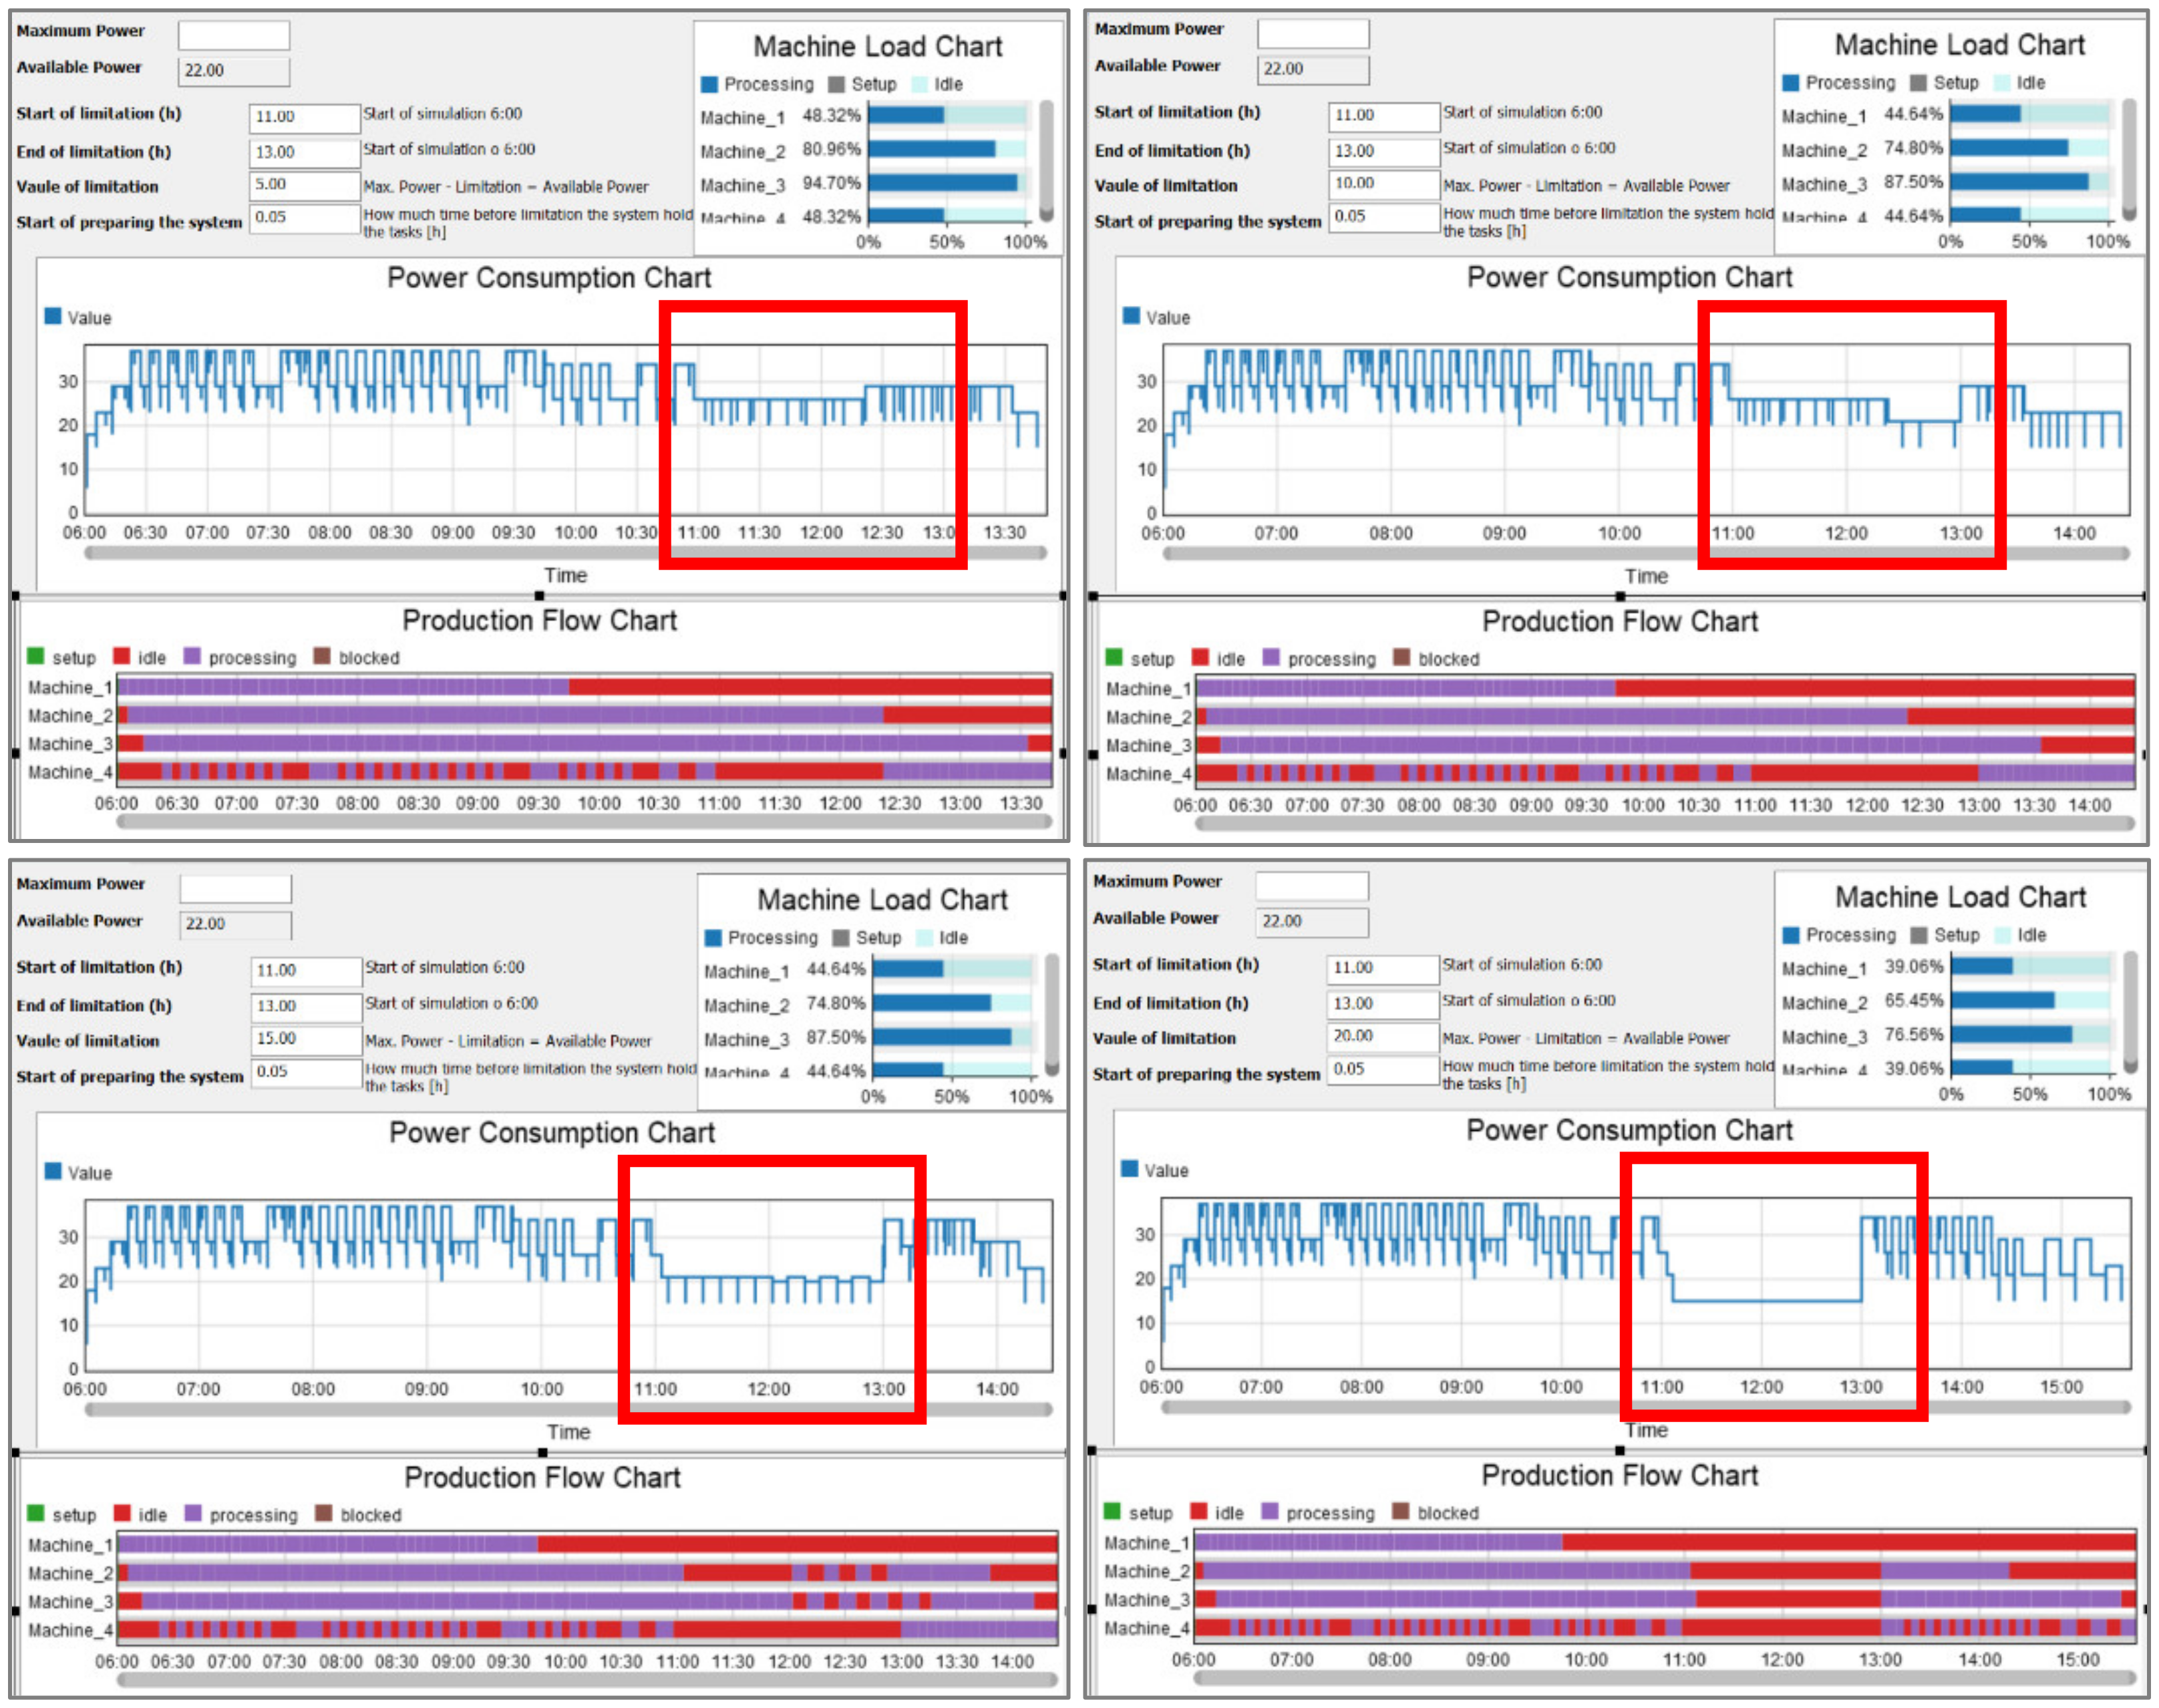Viewport: 2159px width, 1708px height.
Task: Toggle green setup legend swatch in top-left Production Flow Chart
Action: [36, 656]
